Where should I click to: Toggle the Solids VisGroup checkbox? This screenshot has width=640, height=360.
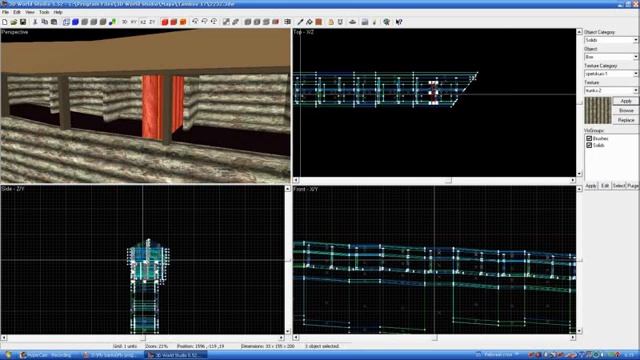589,145
